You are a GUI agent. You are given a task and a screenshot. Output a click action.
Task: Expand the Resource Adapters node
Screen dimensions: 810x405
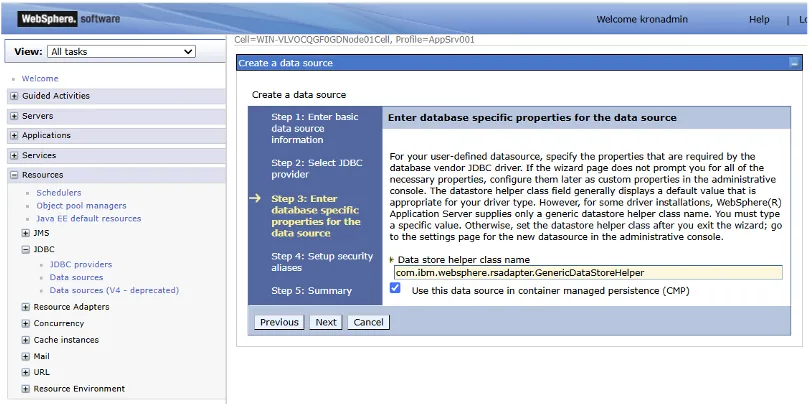[25, 307]
